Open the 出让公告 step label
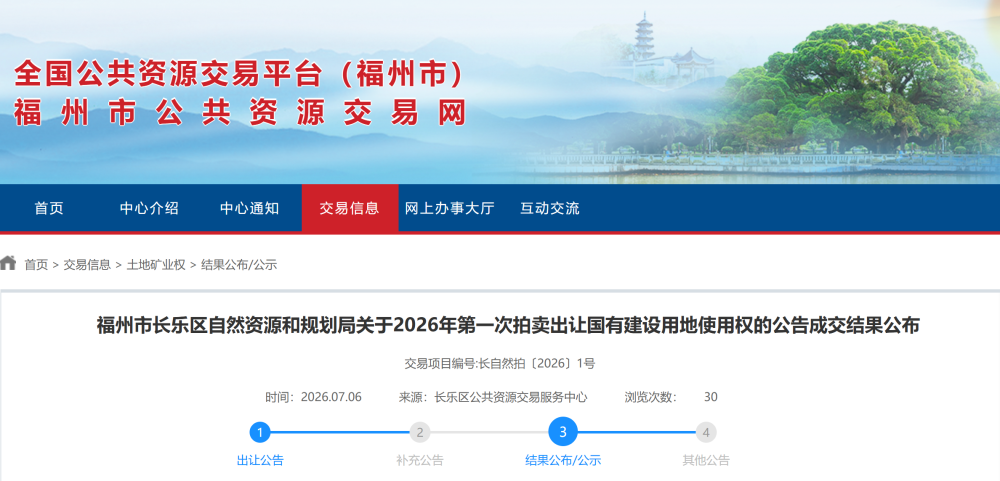The width and height of the screenshot is (1000, 481). coord(260,461)
